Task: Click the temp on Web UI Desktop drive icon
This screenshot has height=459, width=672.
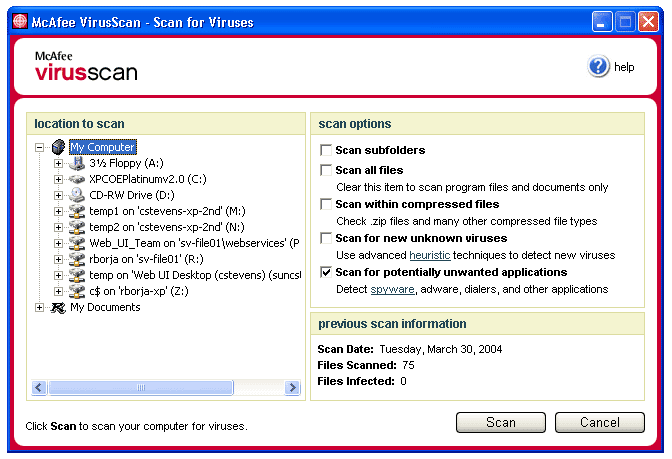Action: coord(77,275)
